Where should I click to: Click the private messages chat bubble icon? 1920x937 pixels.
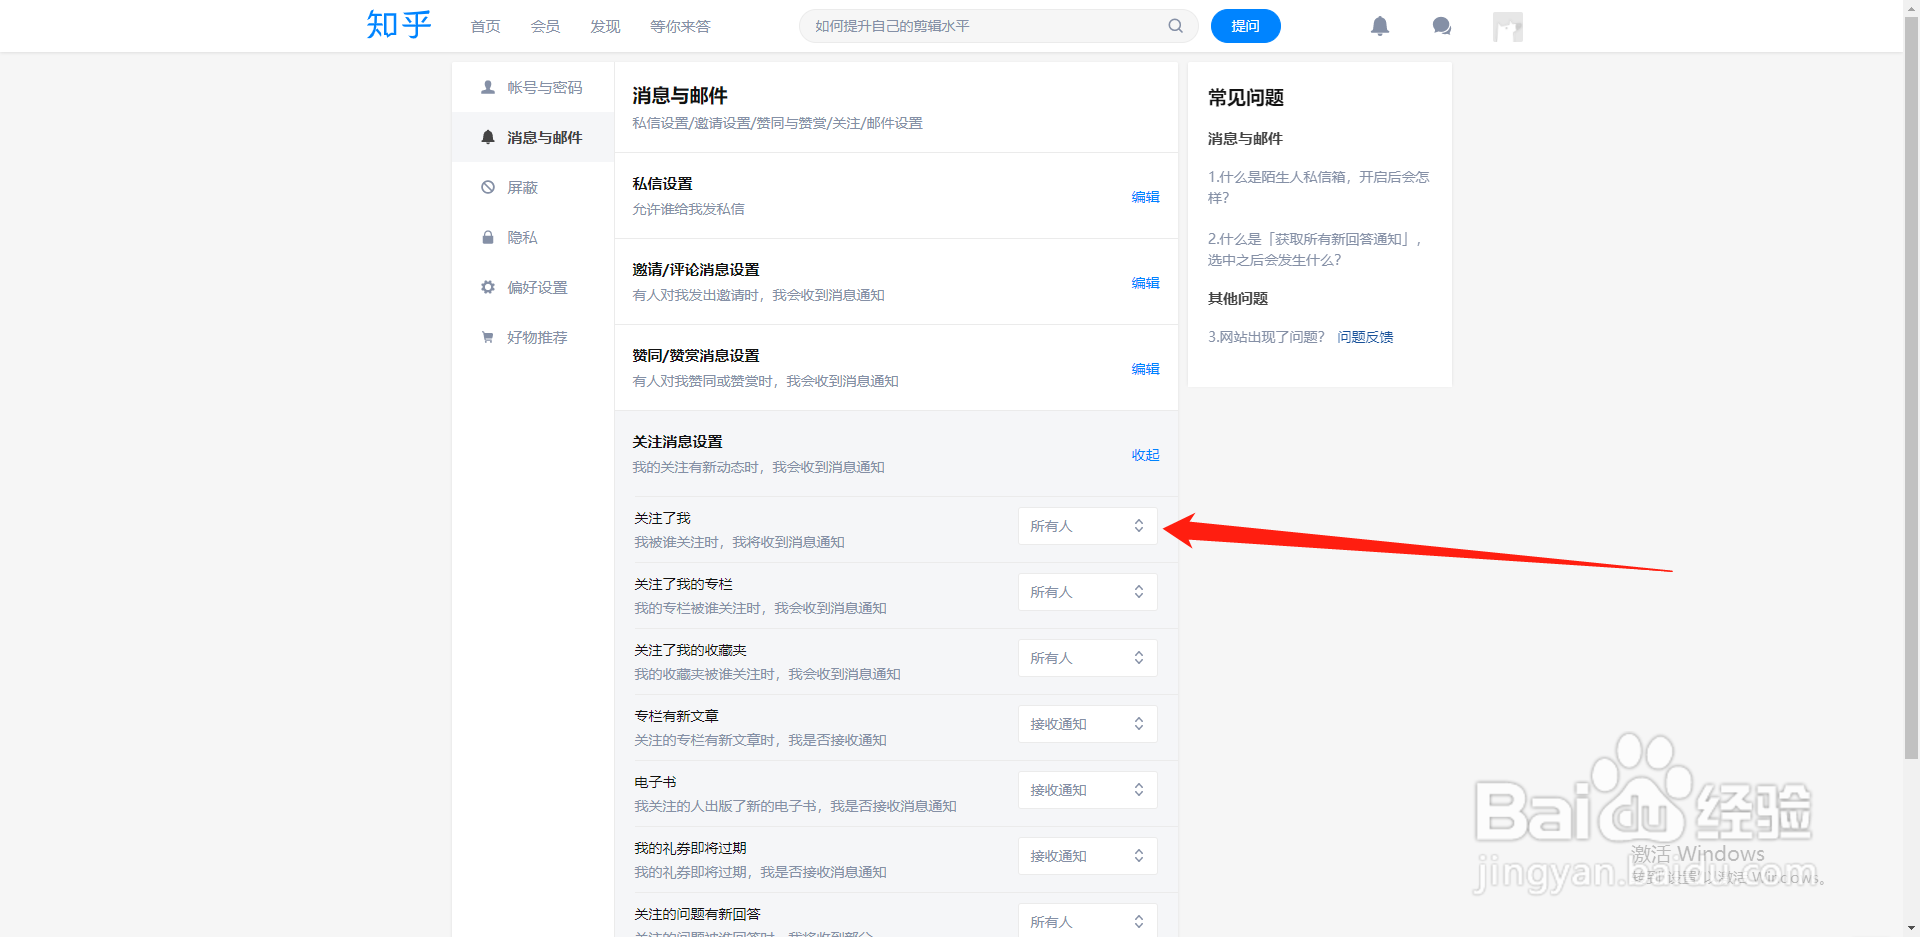(x=1441, y=26)
